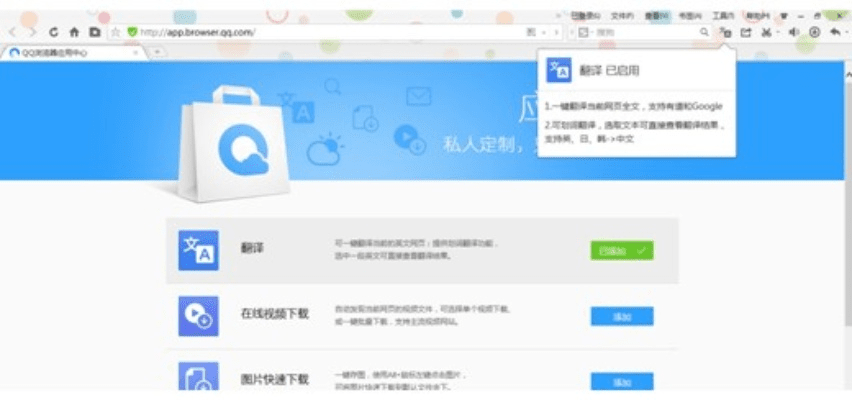Bookmark this page with the star icon
This screenshot has width=852, height=400.
[116, 33]
